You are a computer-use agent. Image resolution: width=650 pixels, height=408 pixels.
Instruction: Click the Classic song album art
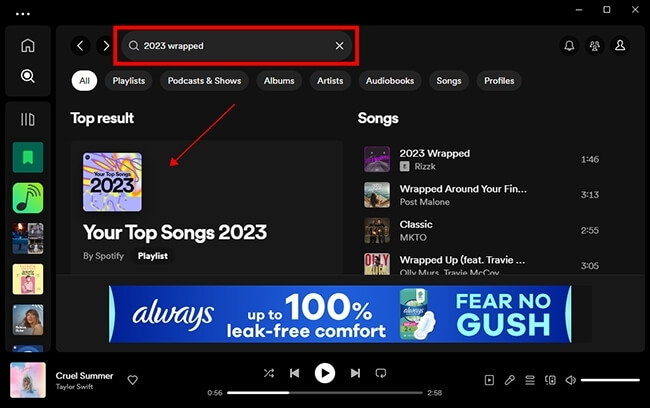[377, 230]
